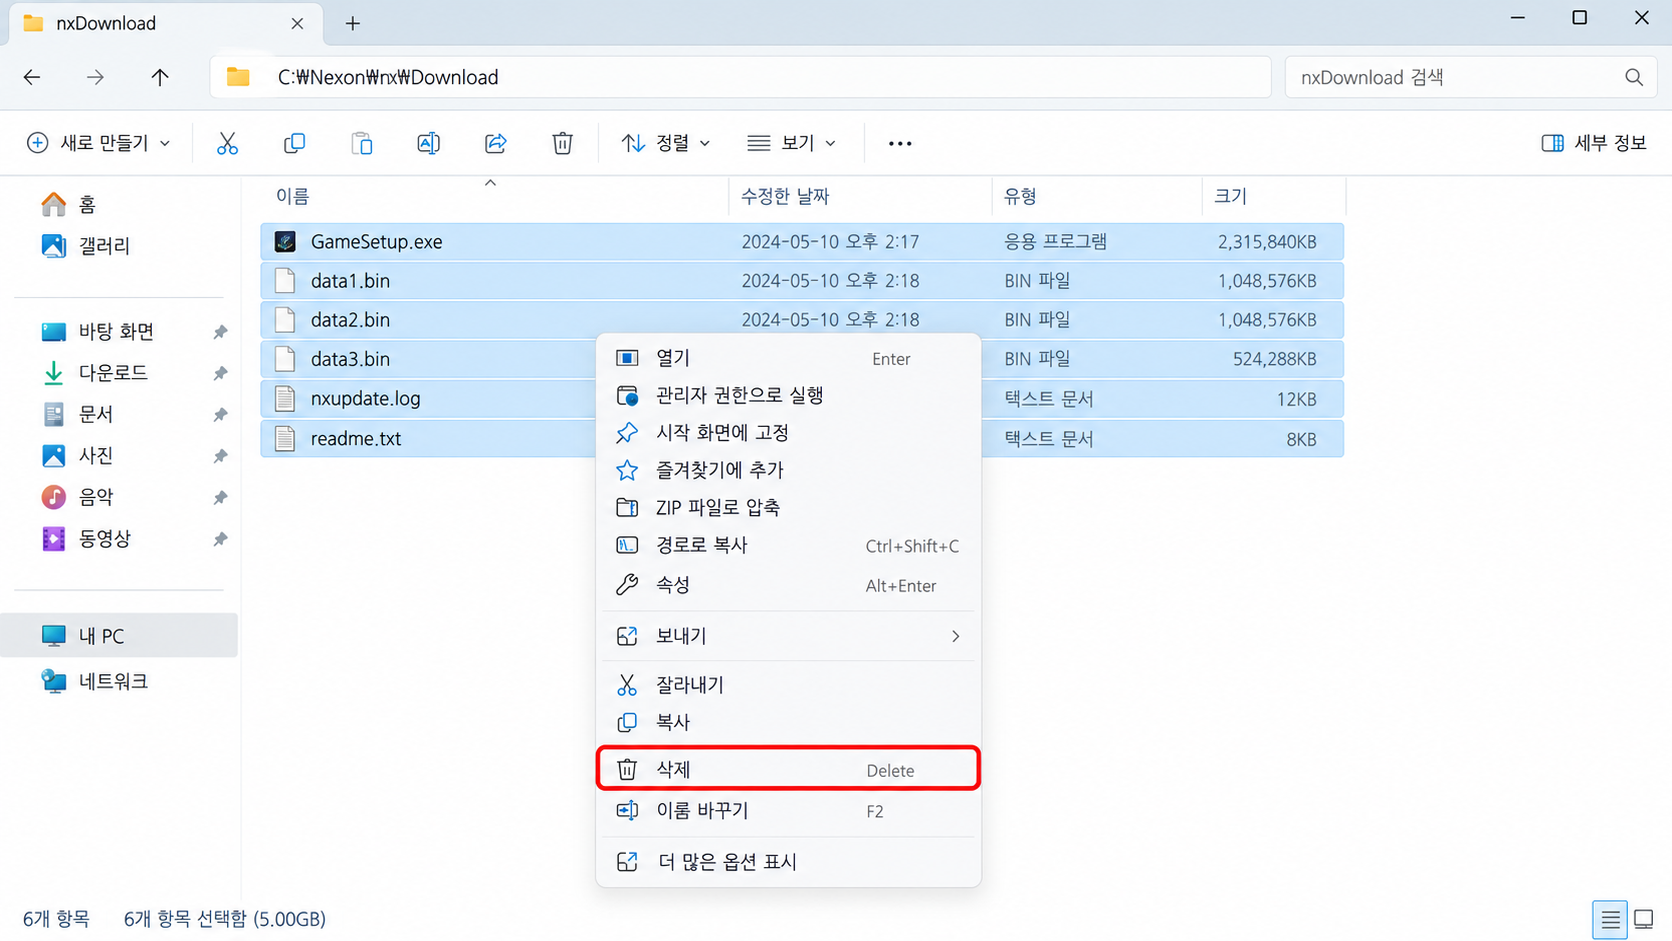Viewport: 1672px width, 941px height.
Task: Switch to details list view icon
Action: [1610, 918]
